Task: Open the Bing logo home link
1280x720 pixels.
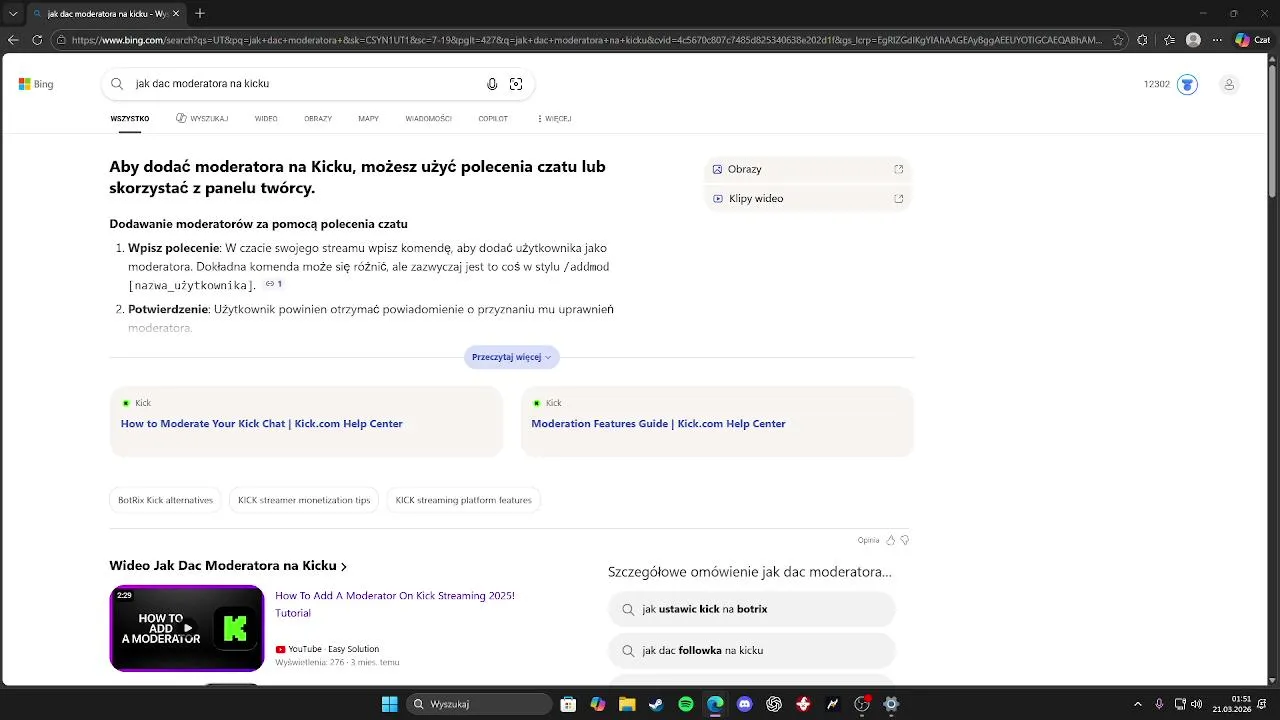Action: (x=36, y=84)
